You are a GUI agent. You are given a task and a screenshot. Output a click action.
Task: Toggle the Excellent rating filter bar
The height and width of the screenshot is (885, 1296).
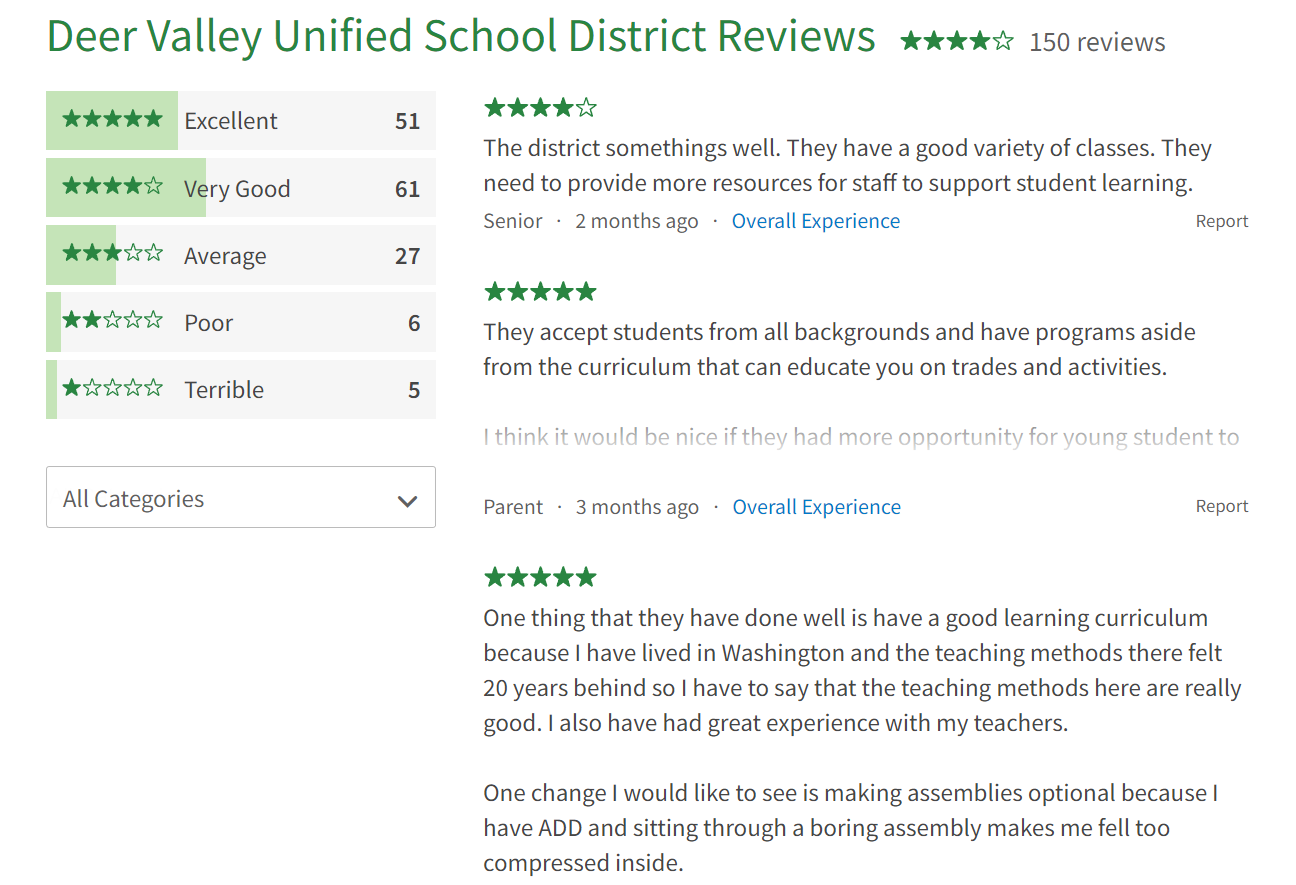pyautogui.click(x=240, y=120)
